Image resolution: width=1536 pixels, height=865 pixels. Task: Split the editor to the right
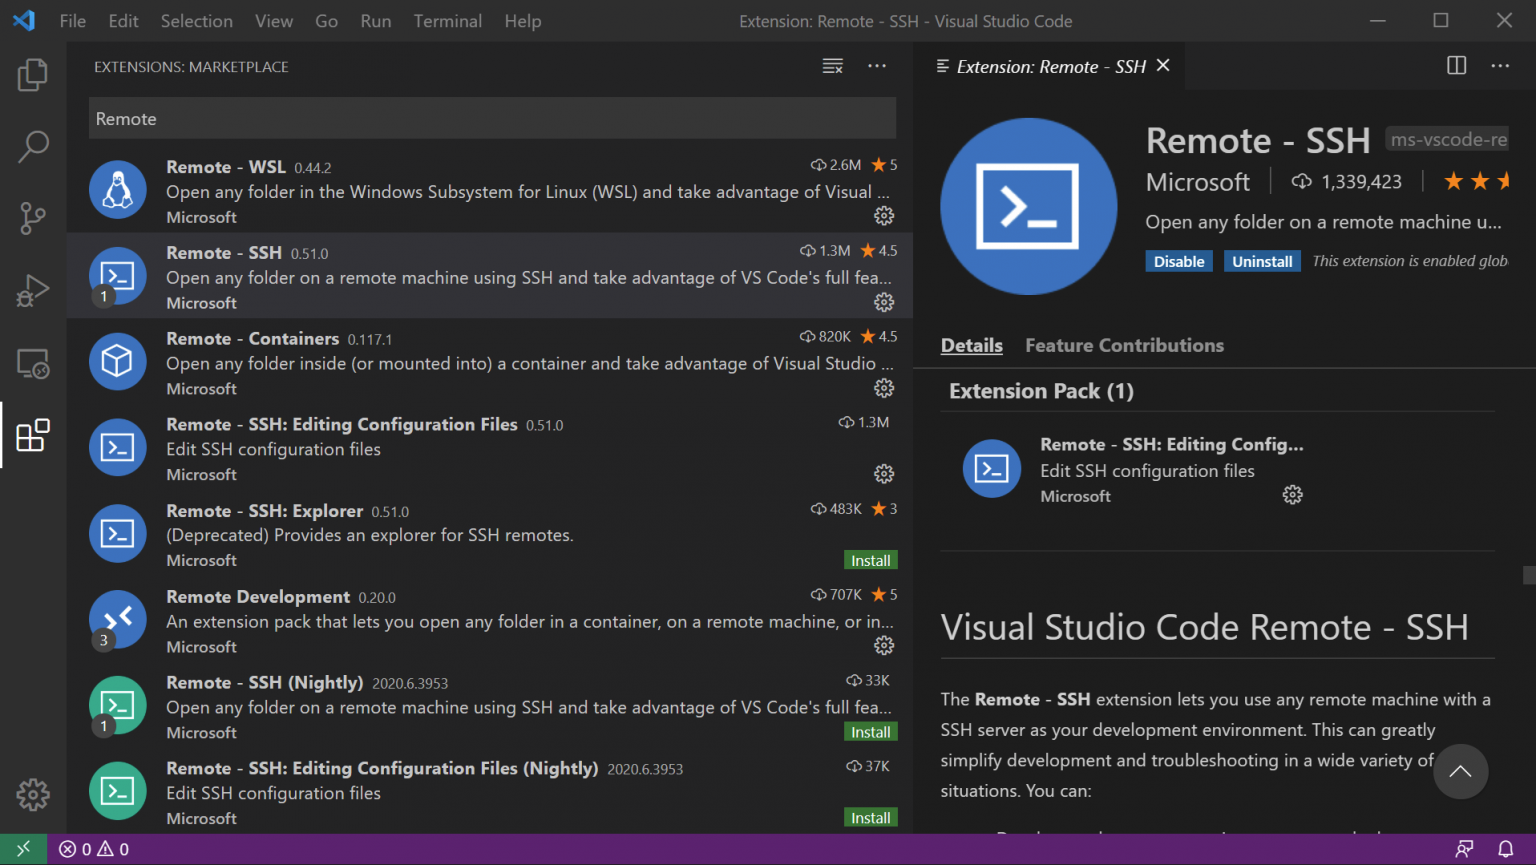pyautogui.click(x=1456, y=66)
